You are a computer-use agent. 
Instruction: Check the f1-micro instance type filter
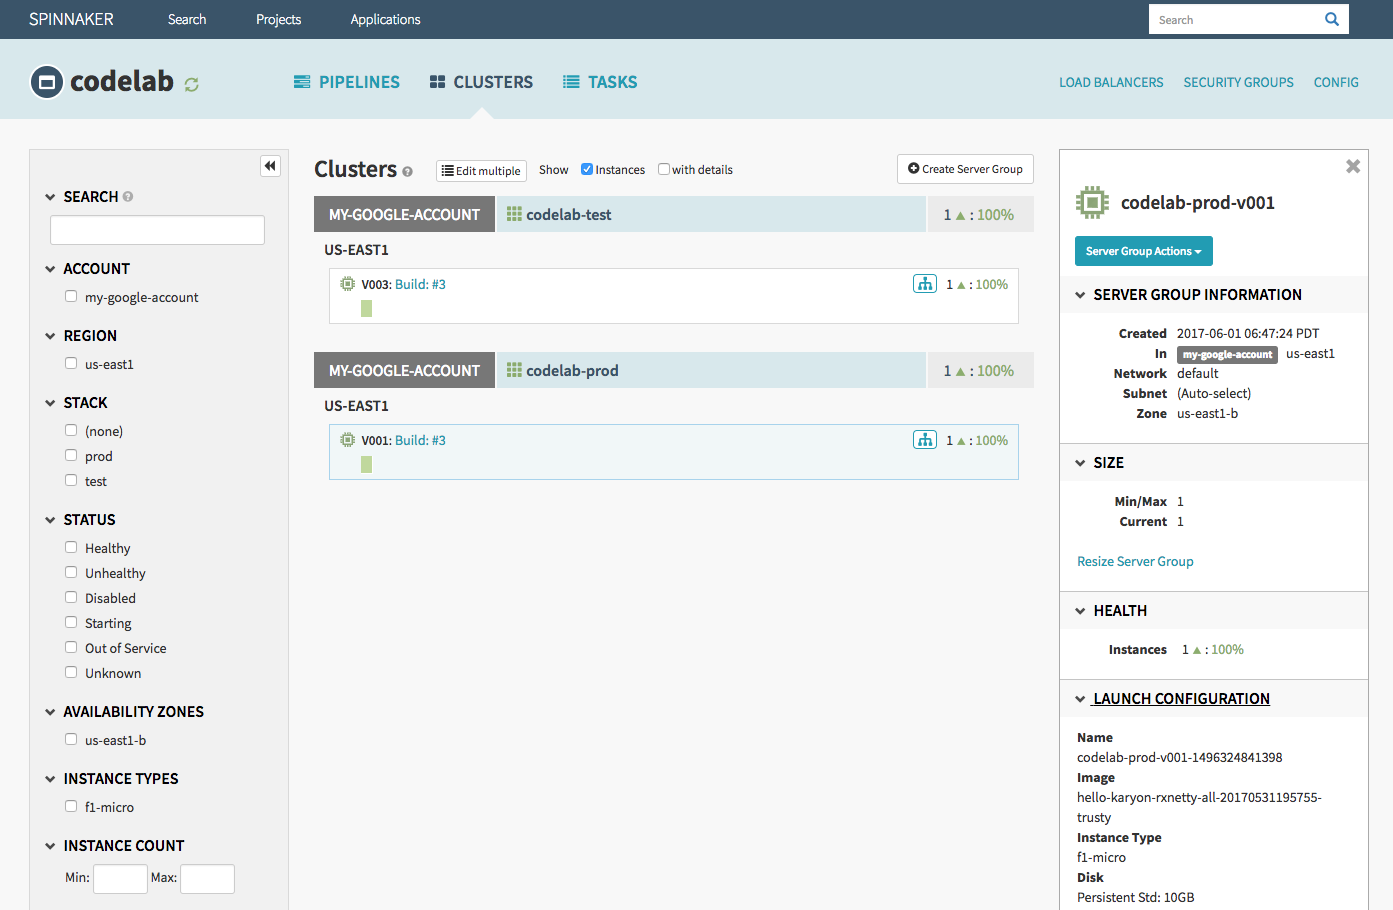71,806
